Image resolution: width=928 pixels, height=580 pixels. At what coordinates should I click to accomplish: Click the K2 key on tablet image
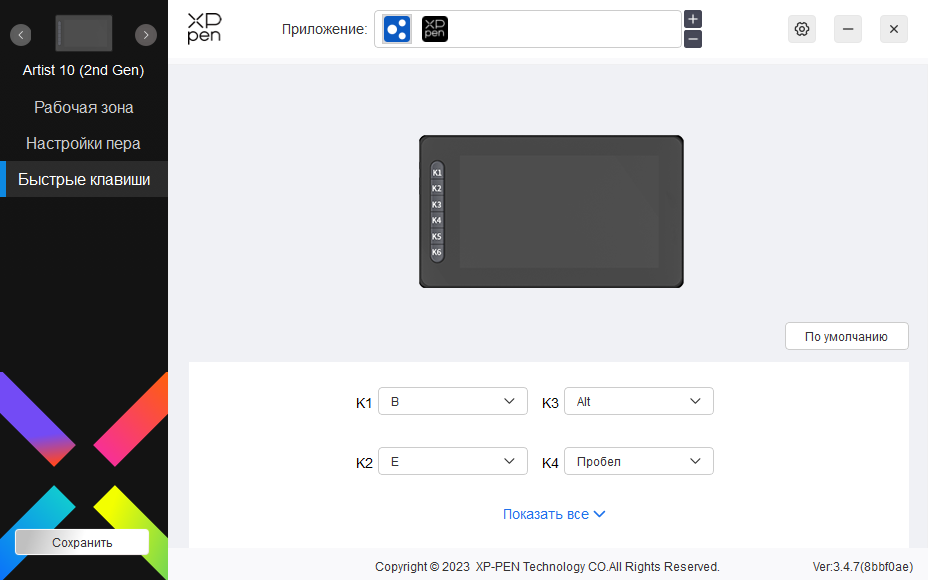pos(437,188)
